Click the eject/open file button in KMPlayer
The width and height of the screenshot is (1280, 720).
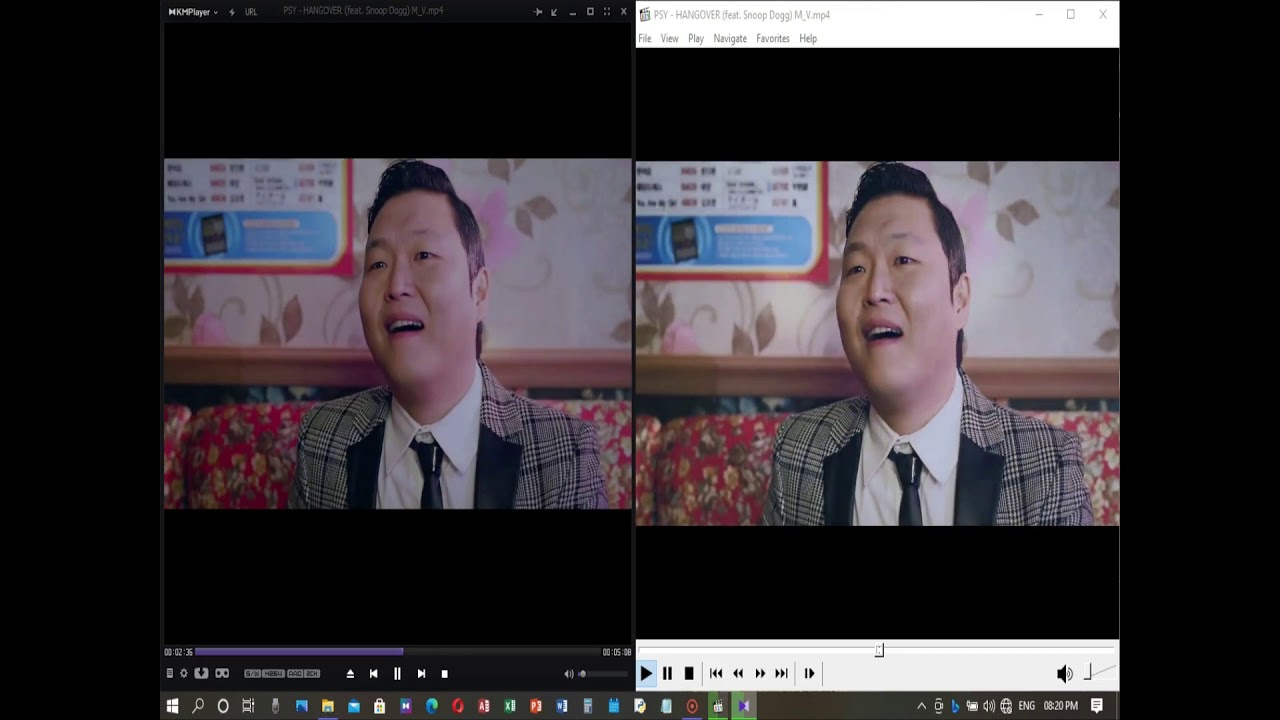click(x=350, y=674)
